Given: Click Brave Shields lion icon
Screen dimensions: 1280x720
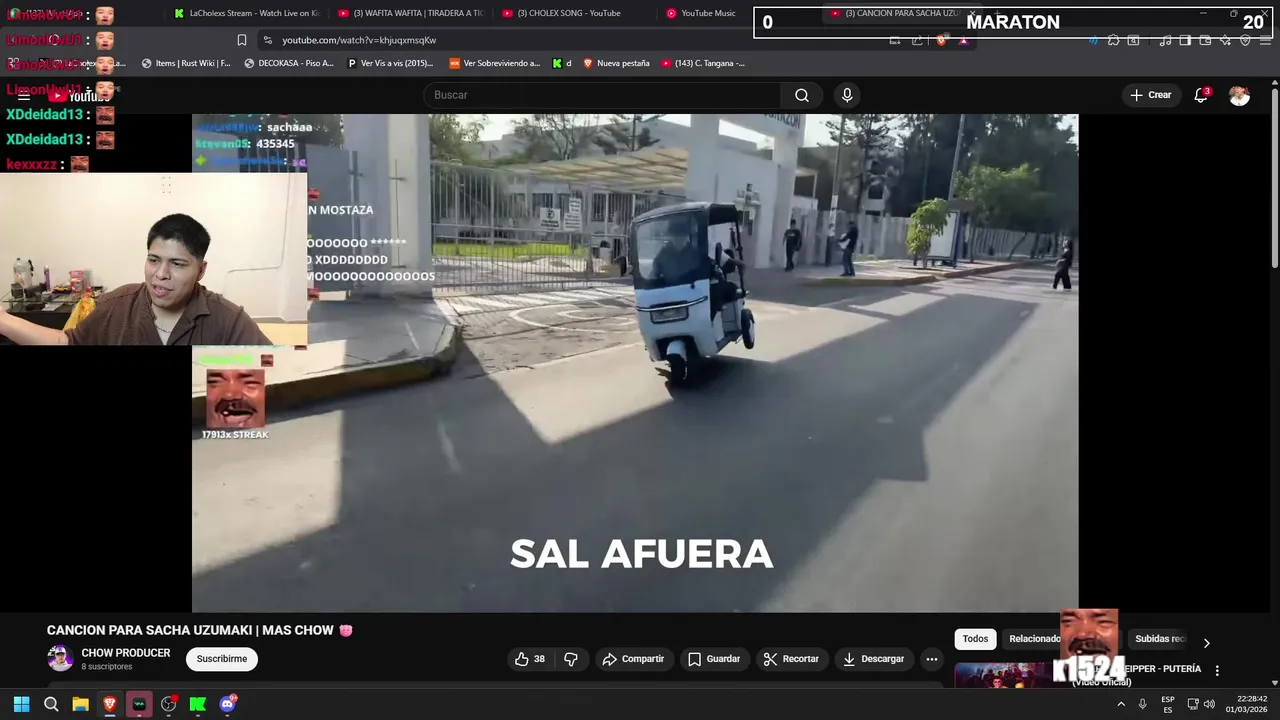Looking at the screenshot, I should click(x=941, y=40).
